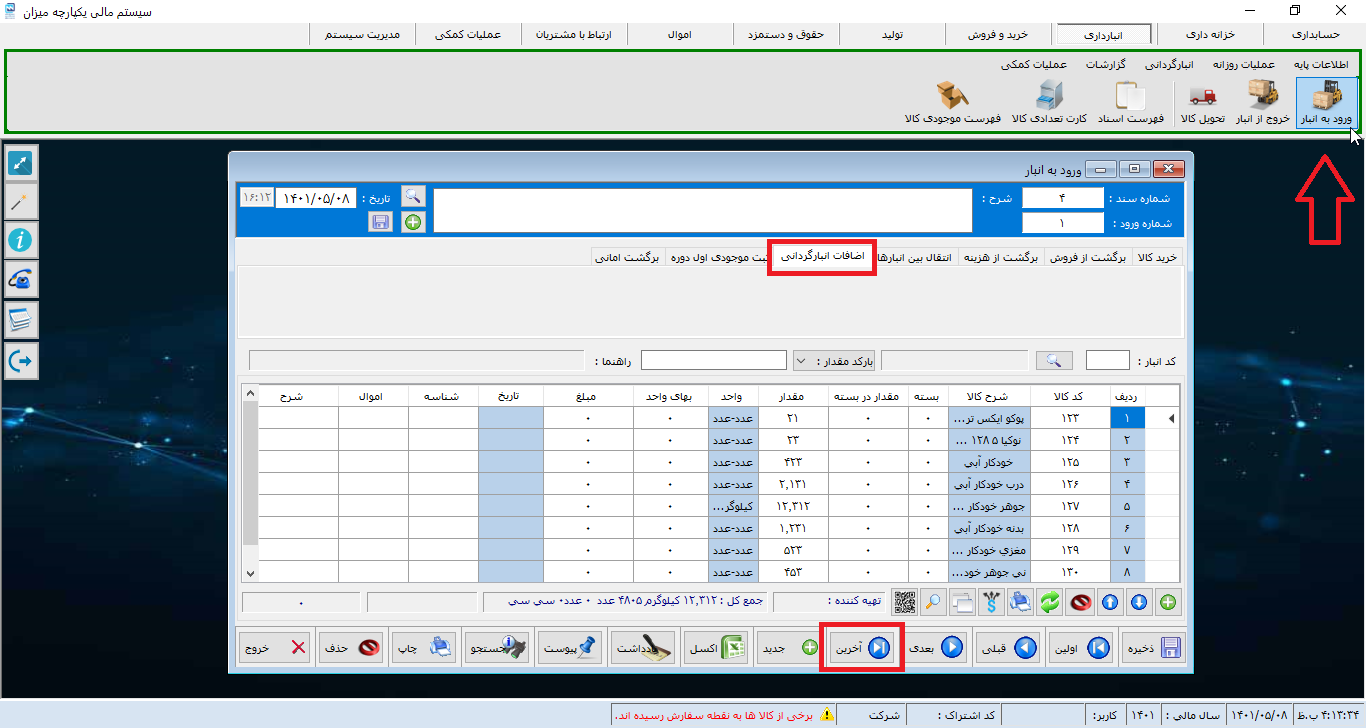Click the چاپ print button
This screenshot has height=728, width=1366.
424,648
